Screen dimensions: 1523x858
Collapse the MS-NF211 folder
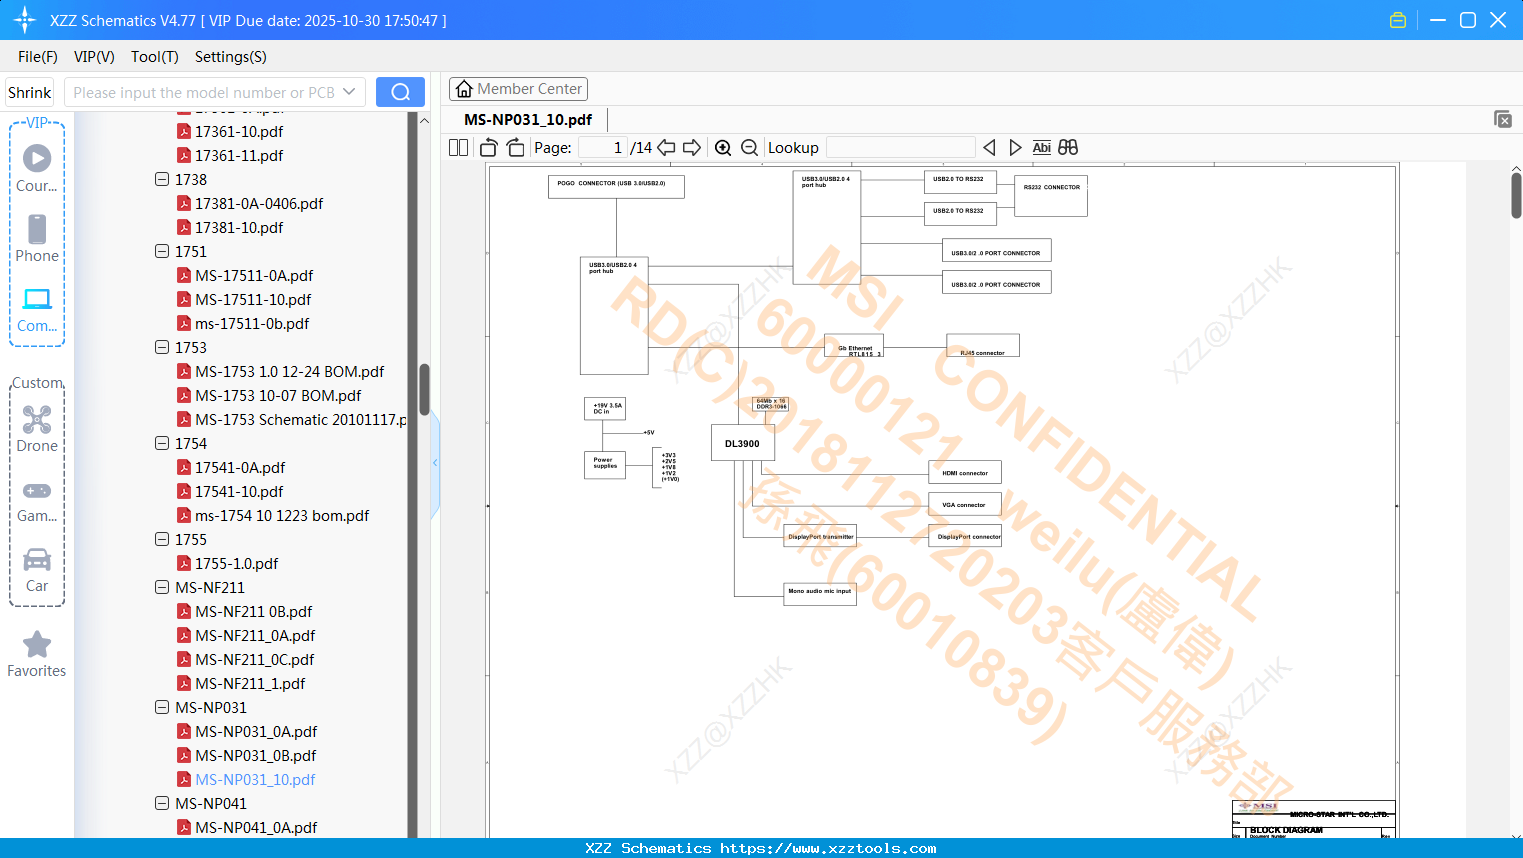click(162, 587)
